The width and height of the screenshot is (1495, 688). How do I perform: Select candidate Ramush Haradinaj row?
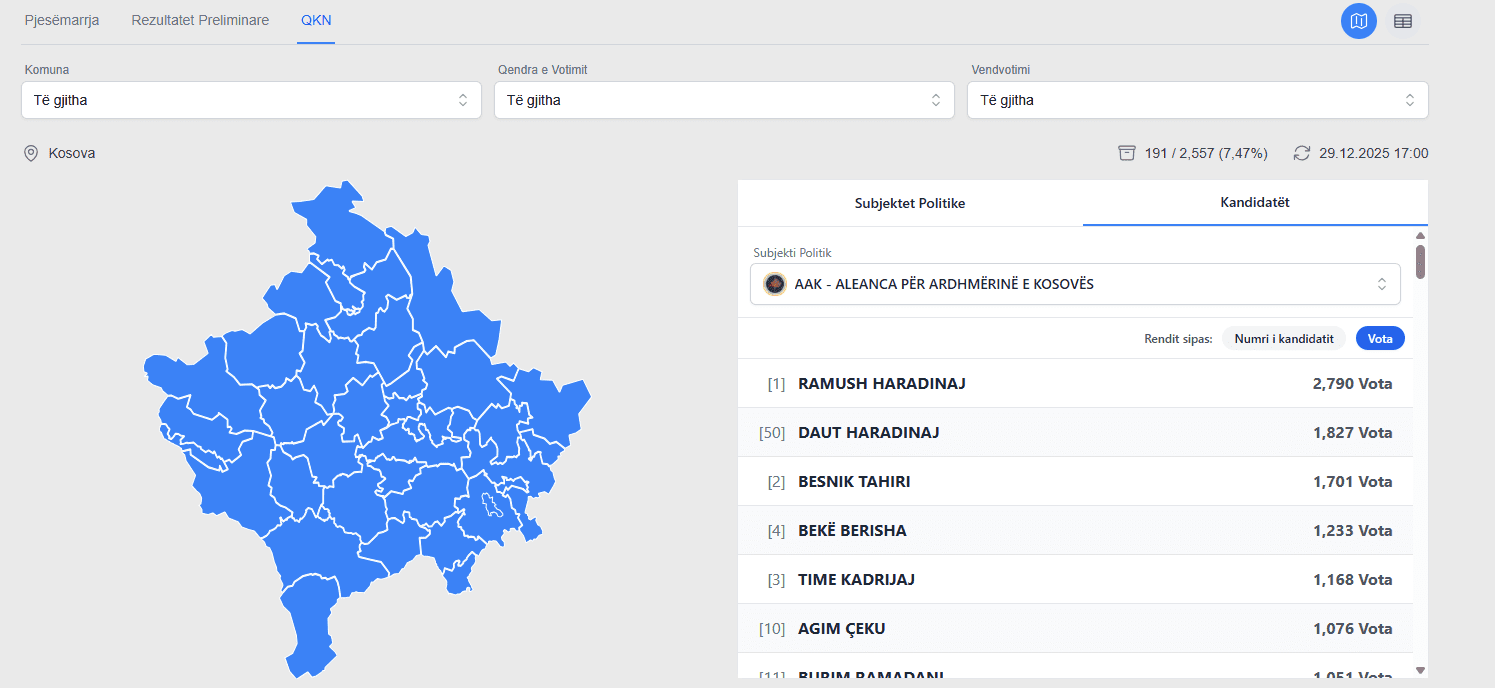point(1075,384)
